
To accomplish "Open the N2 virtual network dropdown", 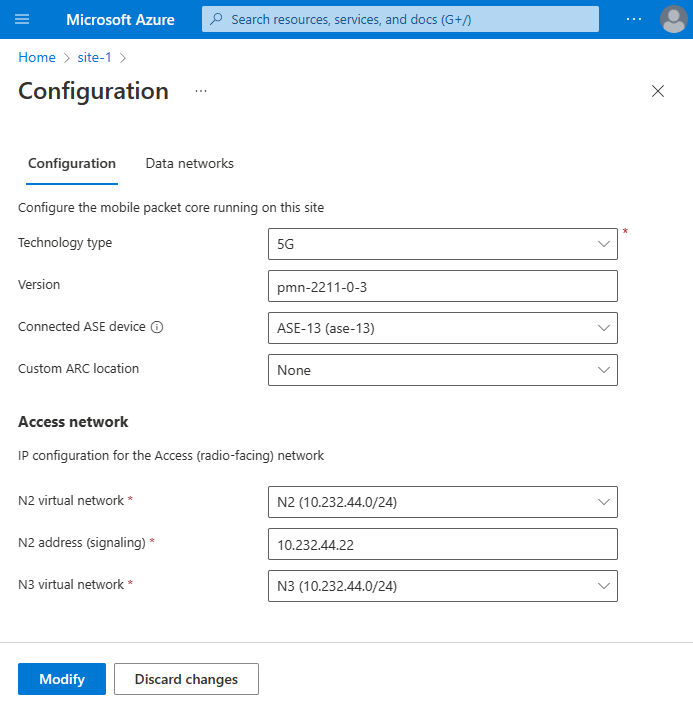I will (442, 502).
